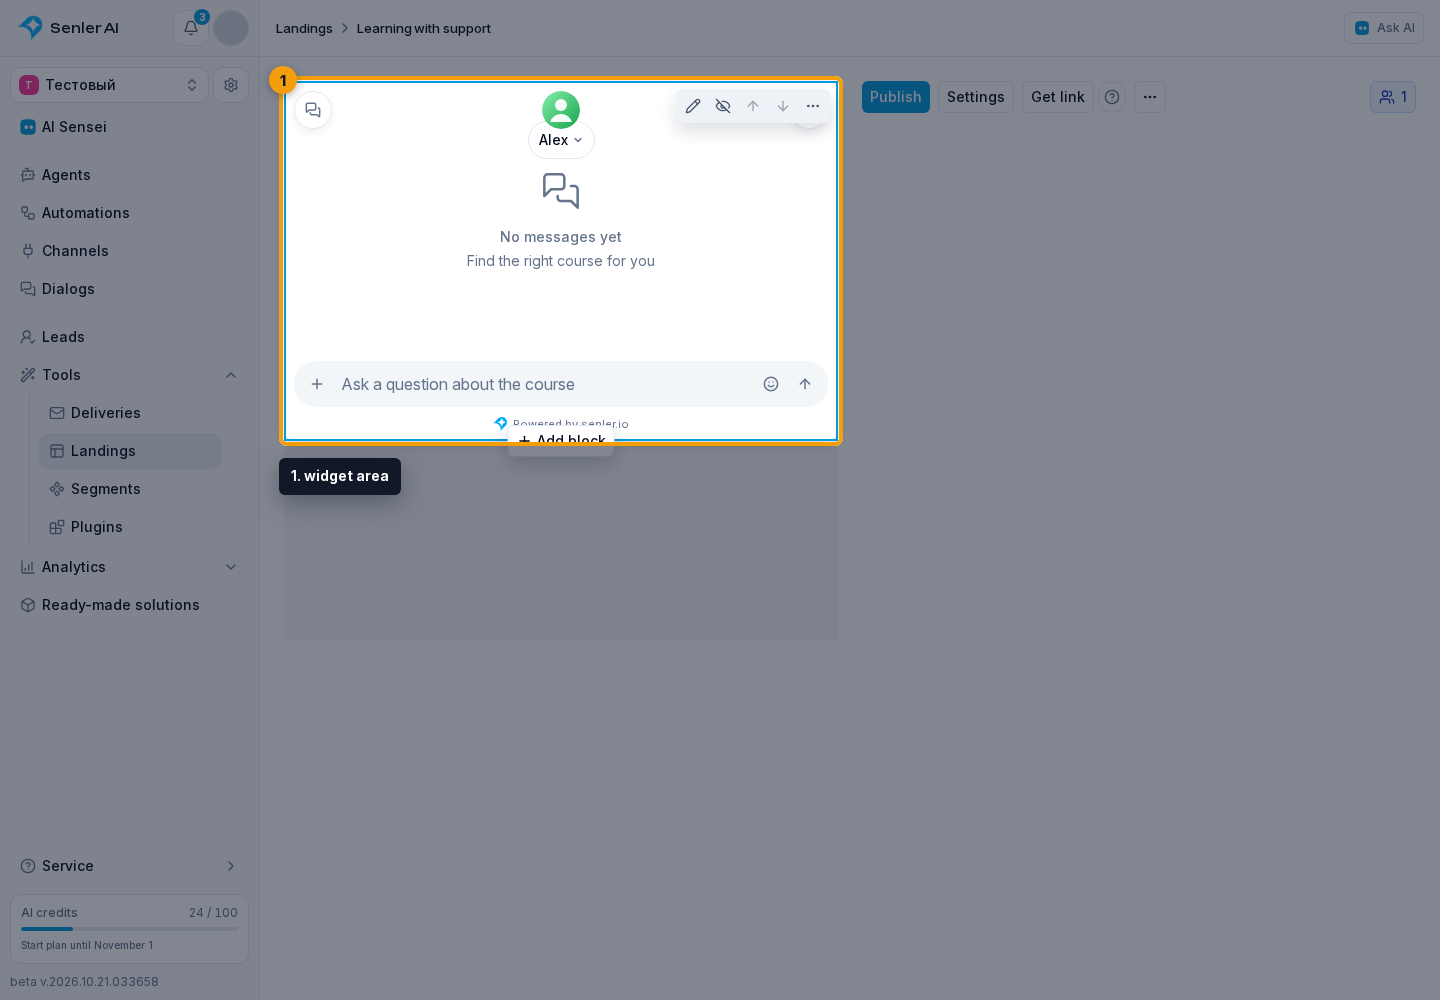
Task: Move the widget block down
Action: tap(783, 106)
